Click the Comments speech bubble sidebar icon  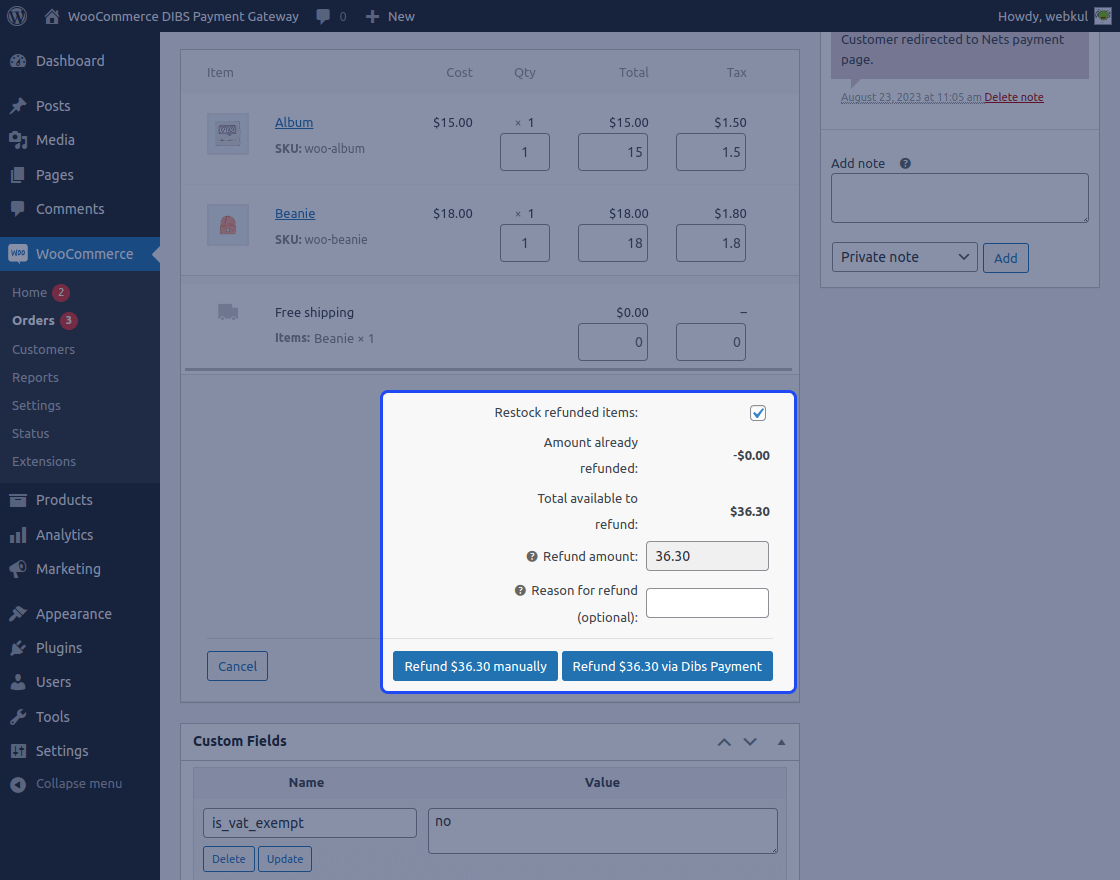click(x=19, y=209)
